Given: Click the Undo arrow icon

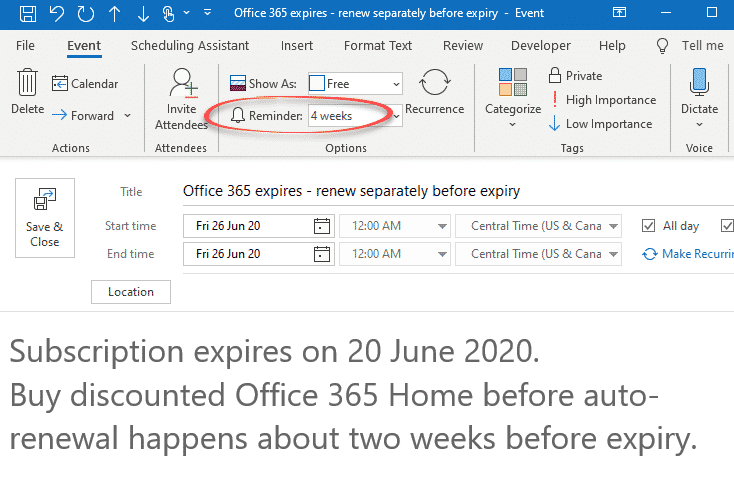Looking at the screenshot, I should click(57, 13).
